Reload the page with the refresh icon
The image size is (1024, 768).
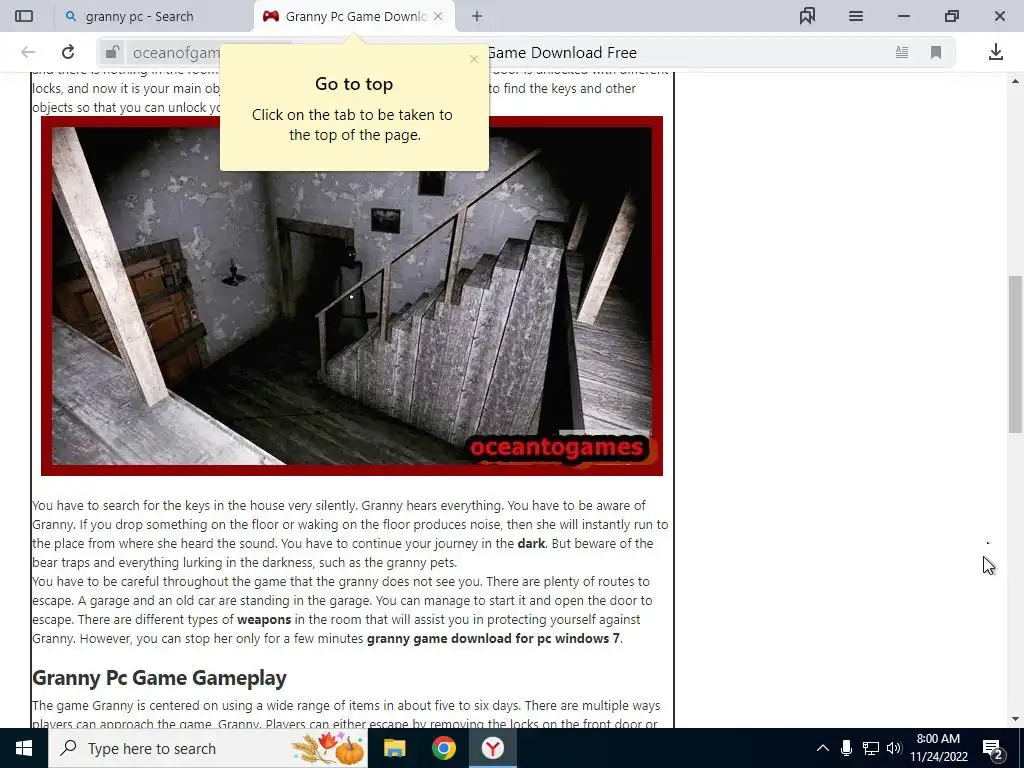(68, 52)
